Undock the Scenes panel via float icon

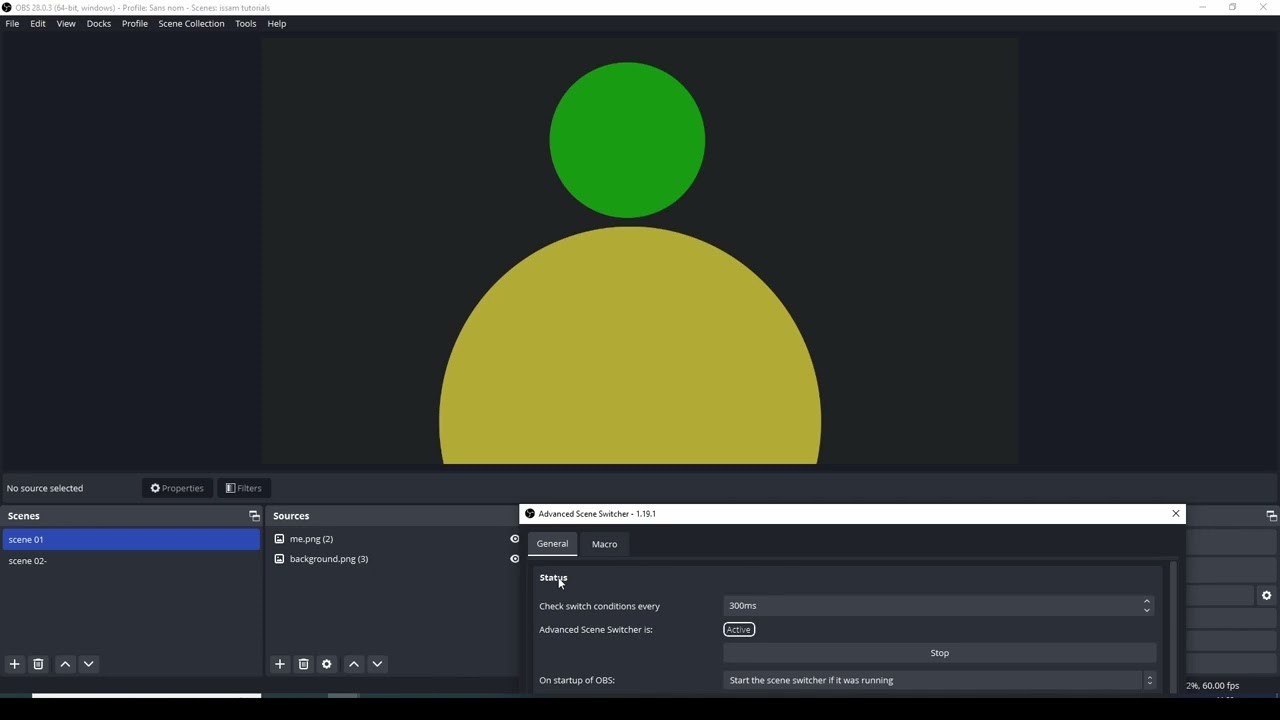(x=254, y=516)
